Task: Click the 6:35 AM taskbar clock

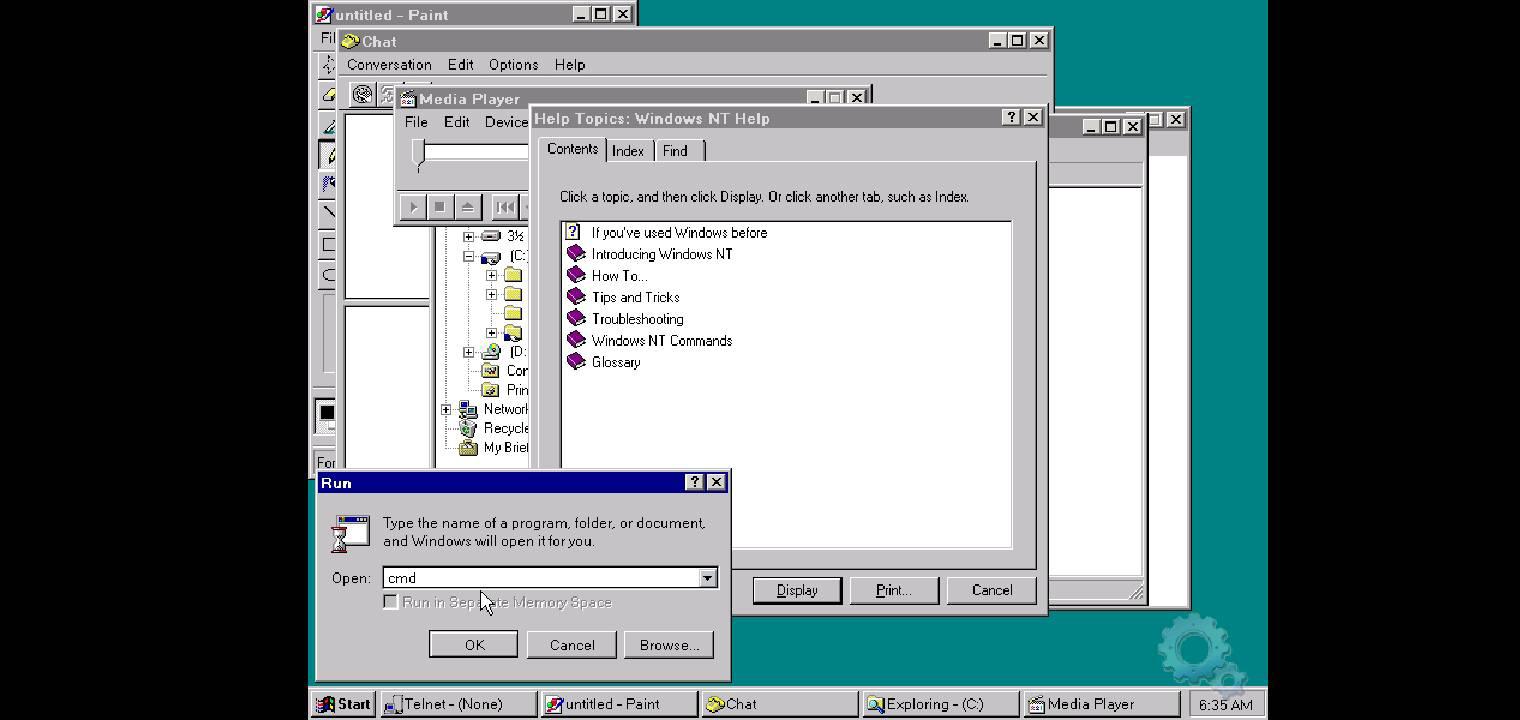Action: pos(1225,704)
